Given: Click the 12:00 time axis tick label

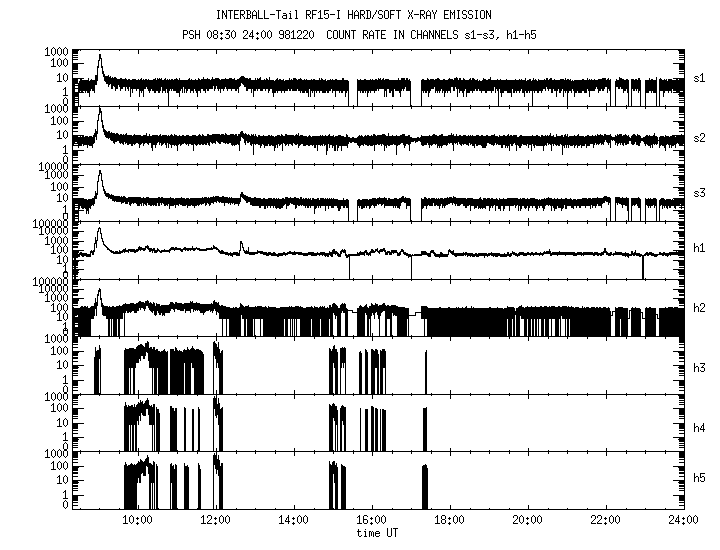Looking at the screenshot, I should pos(215,520).
